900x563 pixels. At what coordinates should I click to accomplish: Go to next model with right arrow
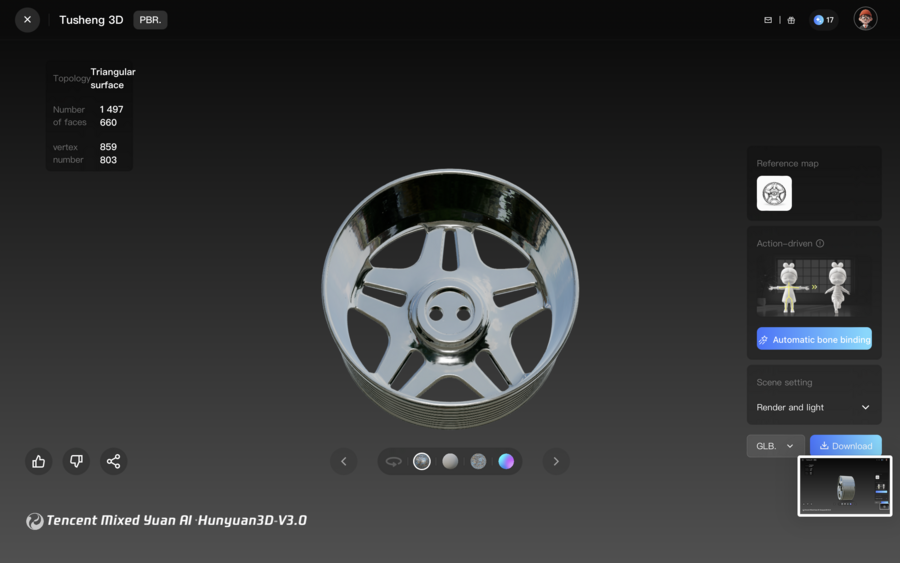click(556, 461)
